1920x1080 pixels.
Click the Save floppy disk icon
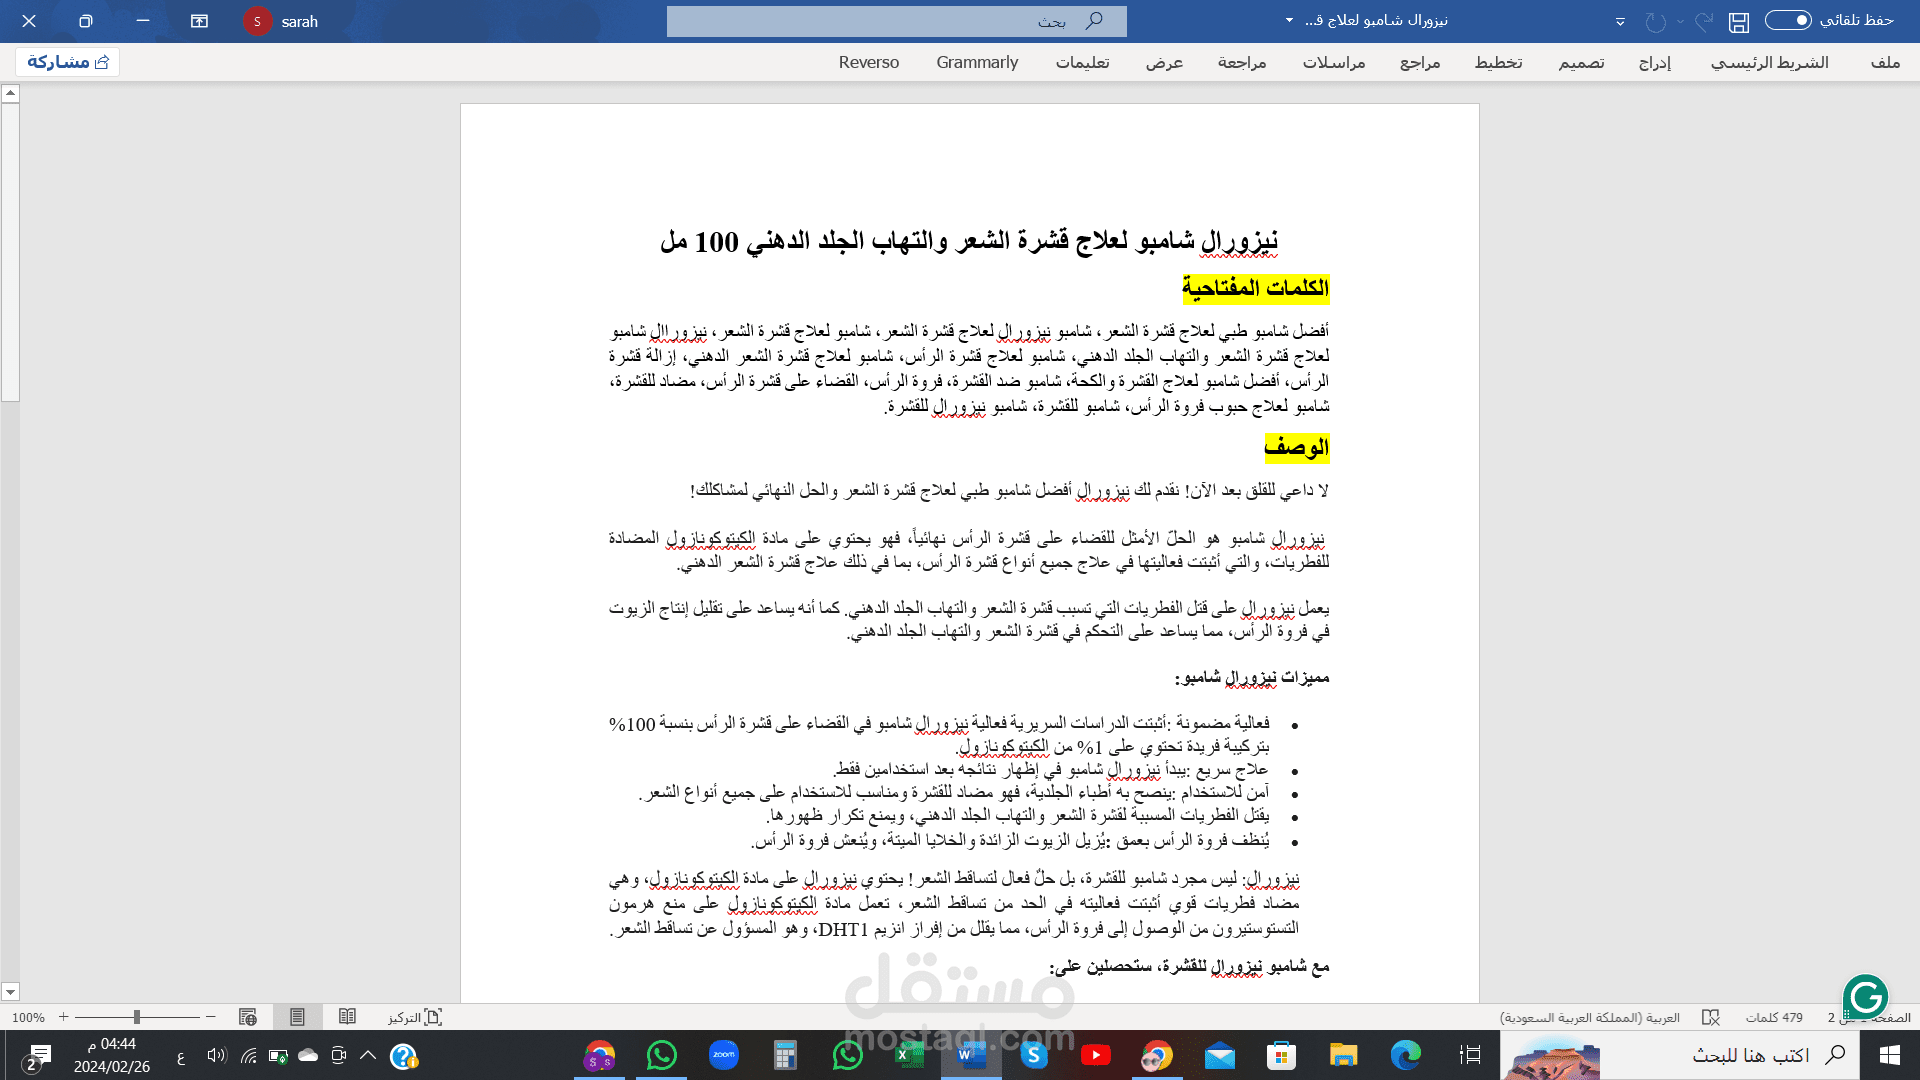coord(1739,21)
